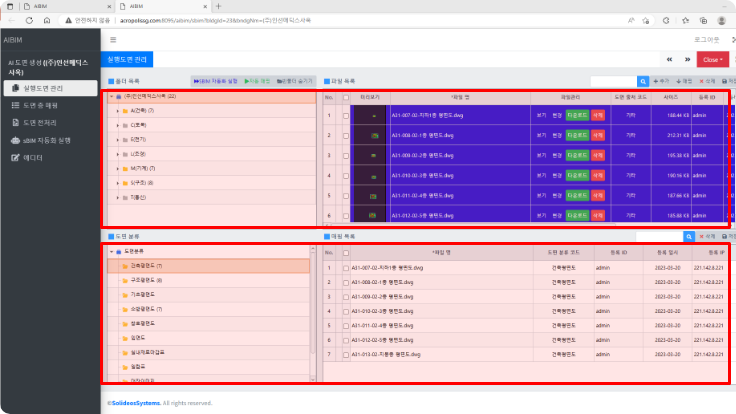Expand the A(건축) folder tree node
This screenshot has height=414, width=736.
(119, 110)
